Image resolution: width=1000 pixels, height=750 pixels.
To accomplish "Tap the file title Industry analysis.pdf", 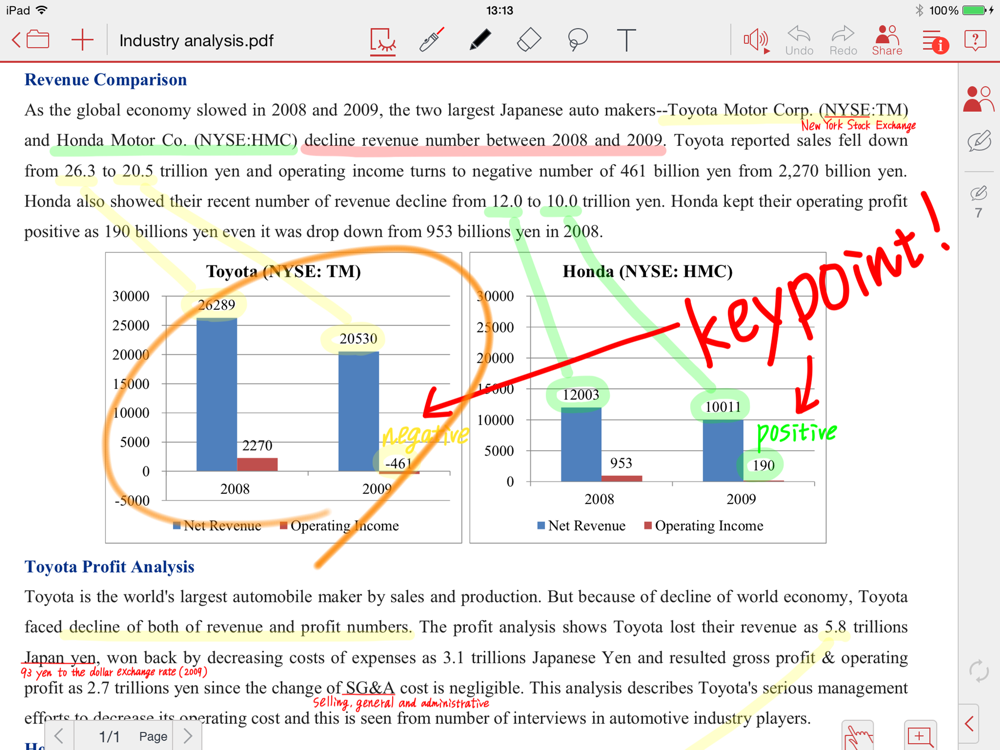I will (x=196, y=41).
